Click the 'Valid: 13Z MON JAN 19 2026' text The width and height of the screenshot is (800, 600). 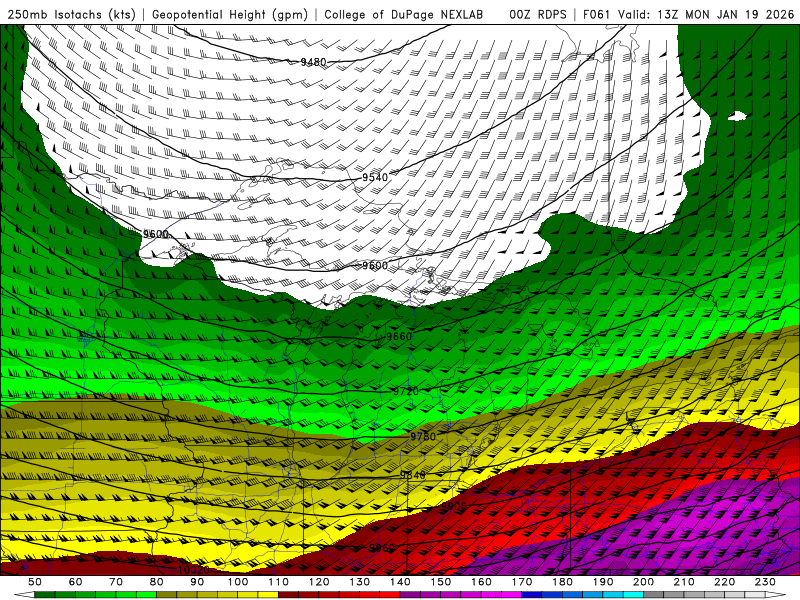click(706, 14)
